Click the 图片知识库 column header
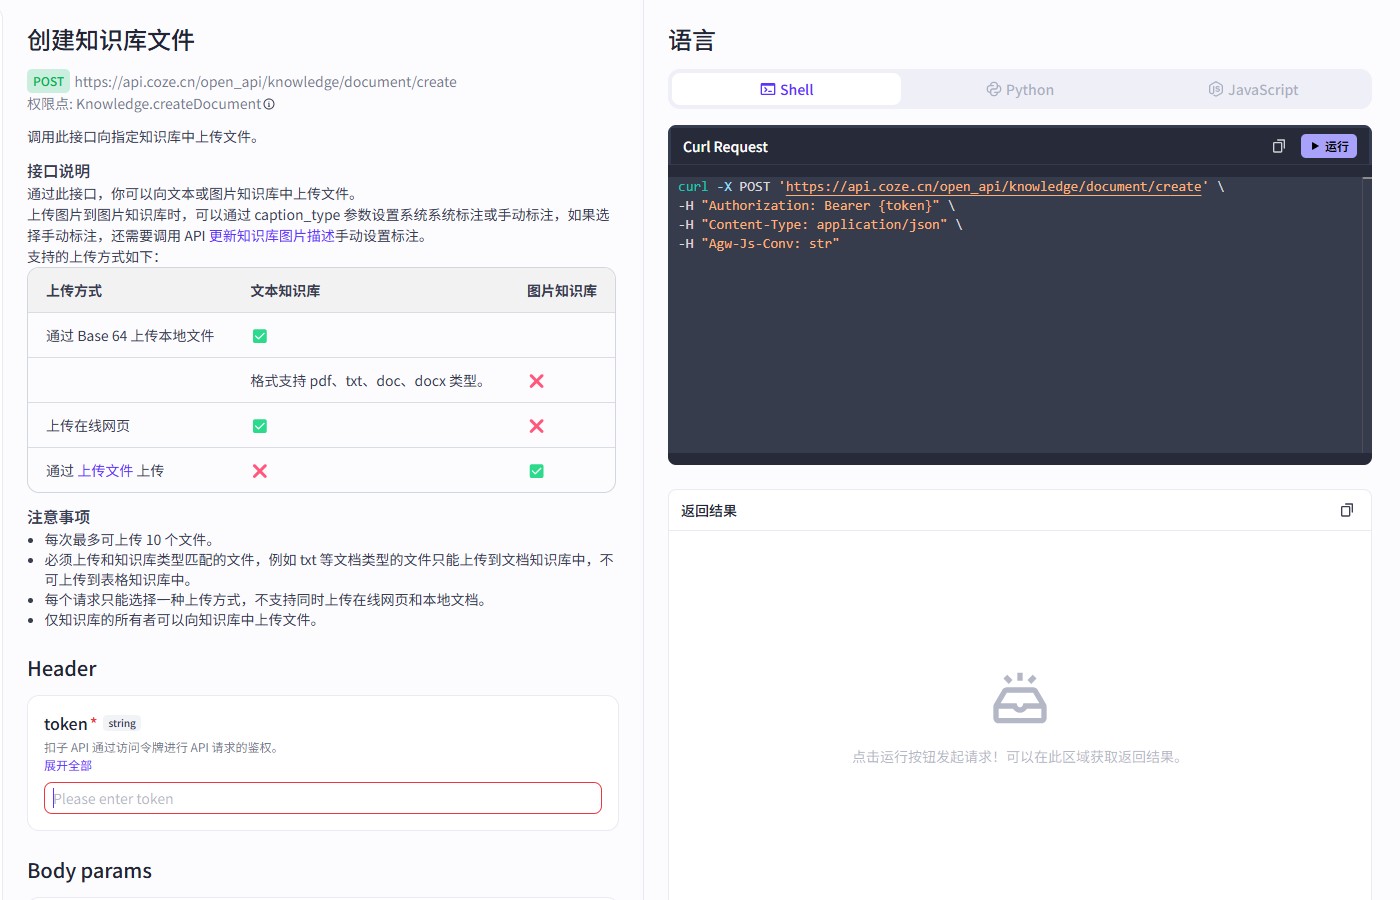Viewport: 1400px width, 900px height. point(562,291)
